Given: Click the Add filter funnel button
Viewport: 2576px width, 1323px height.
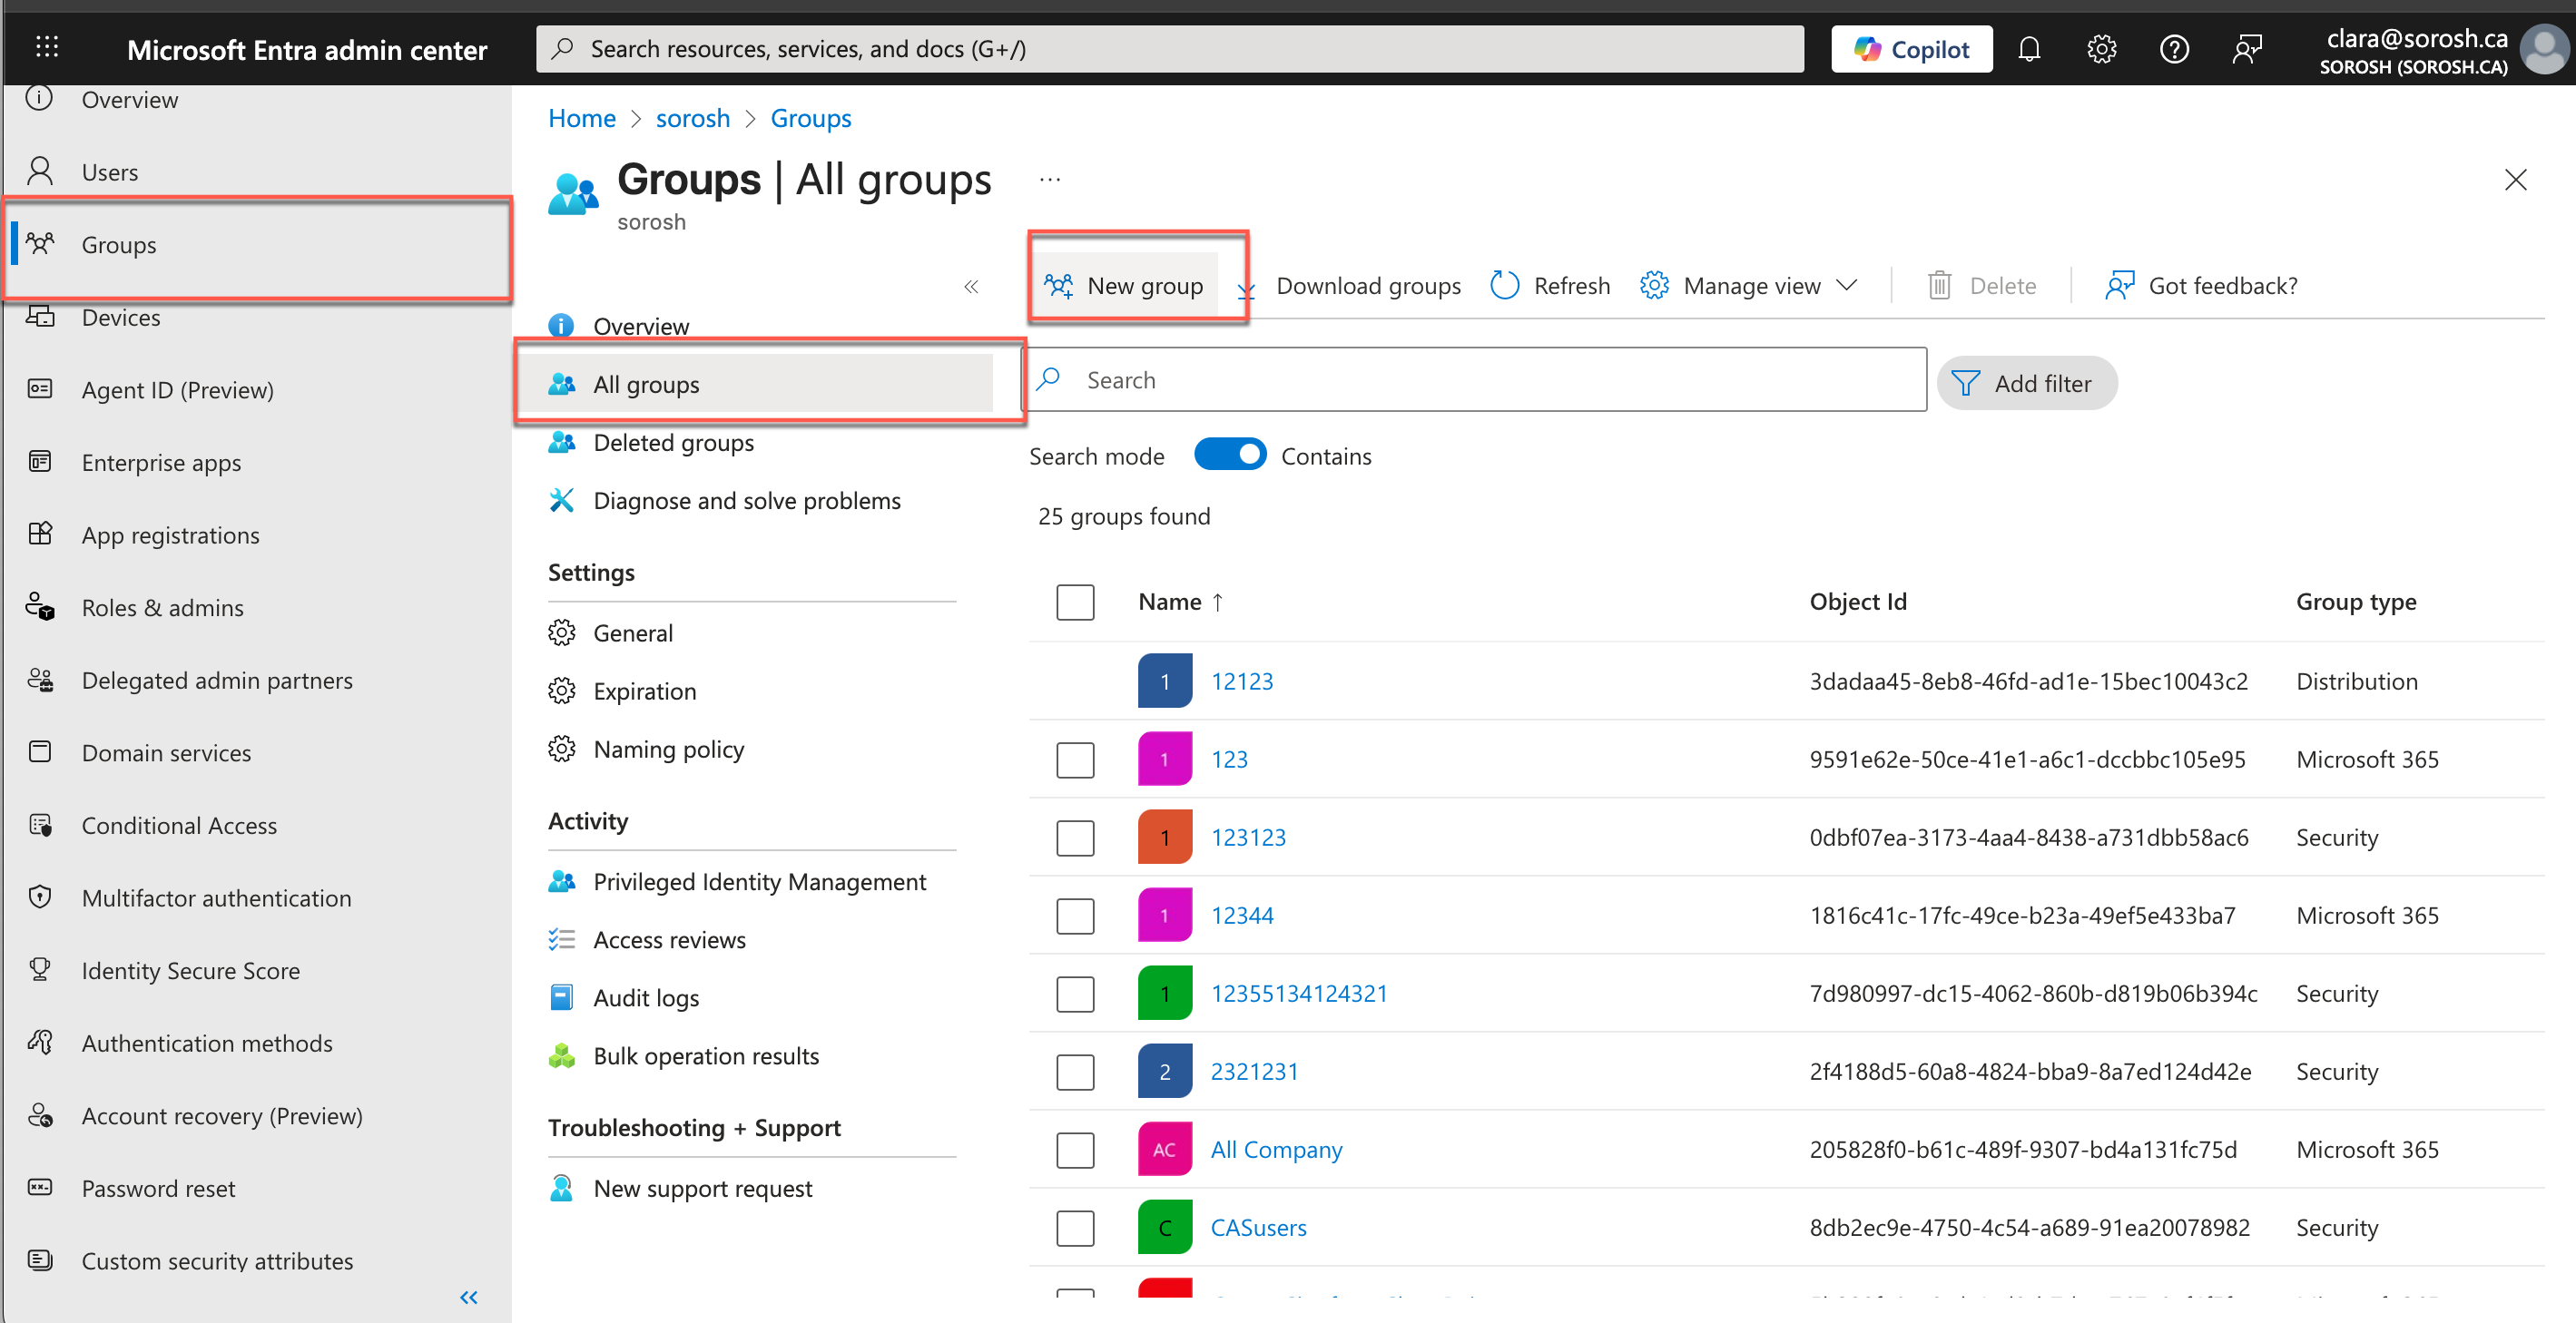Looking at the screenshot, I should pos(2027,384).
